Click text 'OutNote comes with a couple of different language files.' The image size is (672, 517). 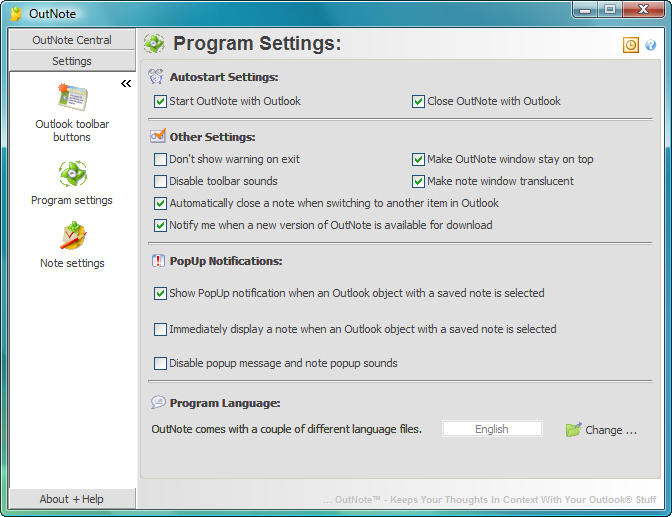point(286,429)
